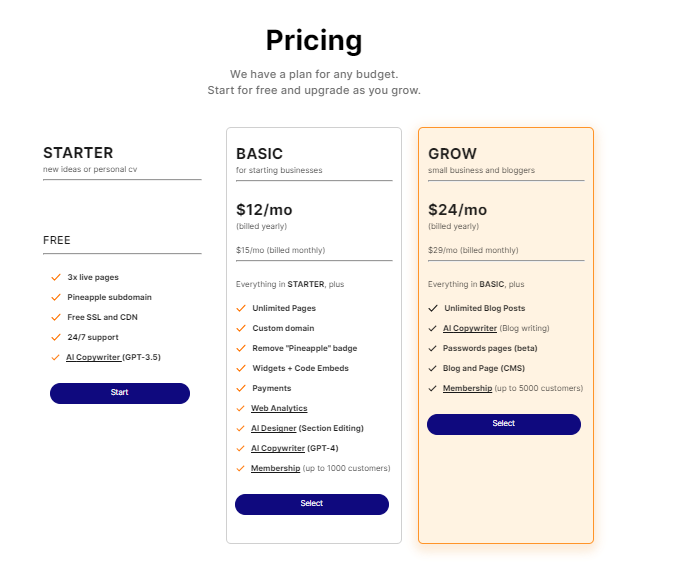This screenshot has height=580, width=684.
Task: Open AI Copywriter (GPT-4) link in BASIC
Action: coord(278,448)
